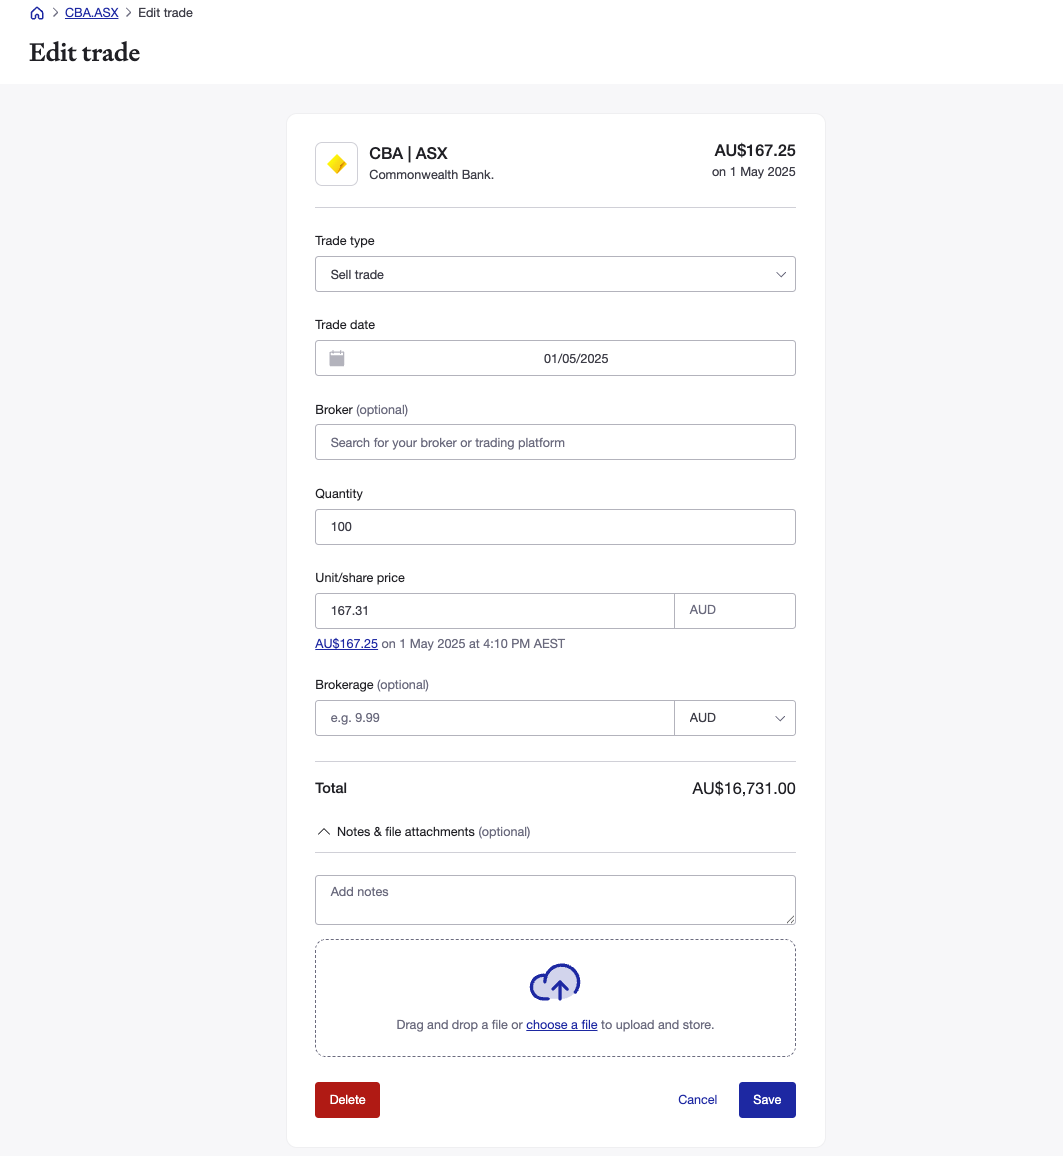1063x1156 pixels.
Task: Click the home icon in the breadcrumb
Action: pos(36,13)
